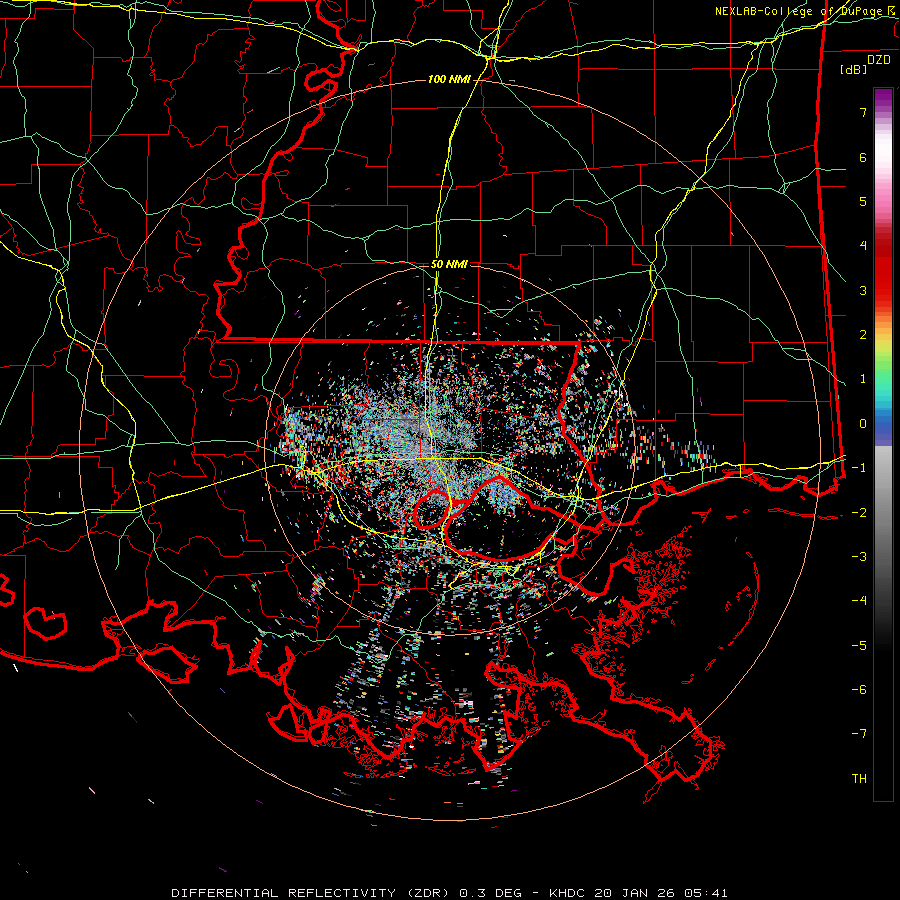Click the 5 value on color scale

click(x=863, y=201)
